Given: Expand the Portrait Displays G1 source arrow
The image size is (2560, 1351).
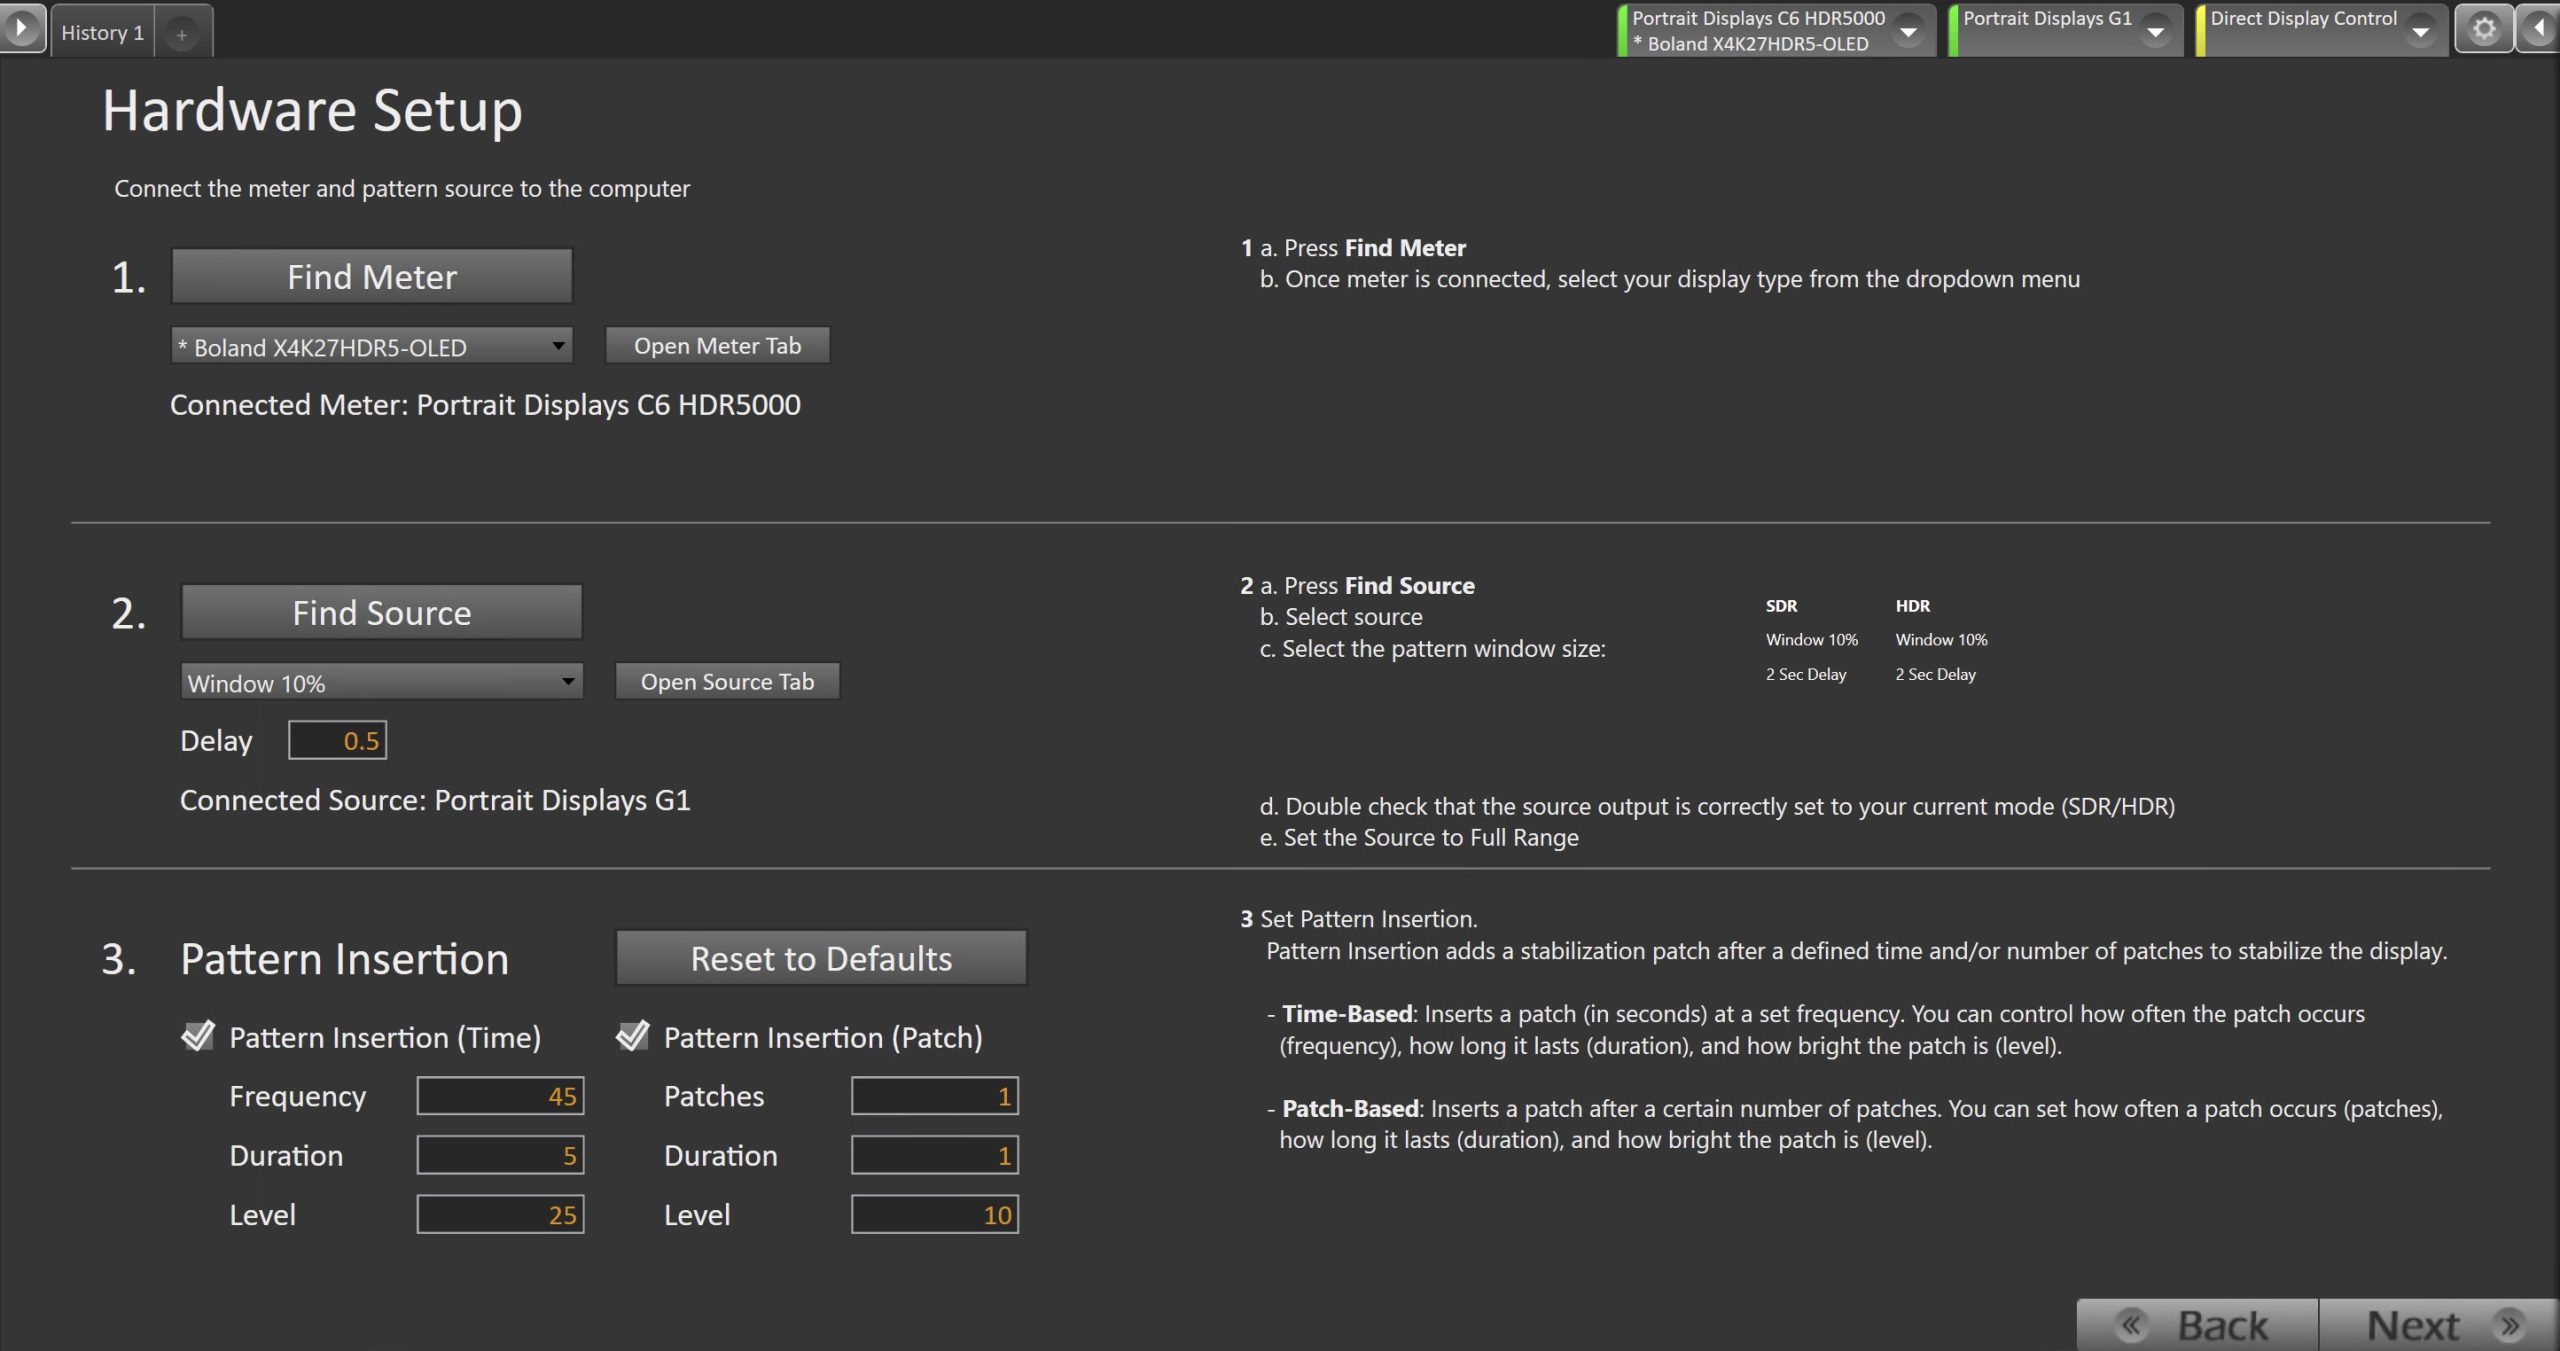Looking at the screenshot, I should coord(2156,32).
